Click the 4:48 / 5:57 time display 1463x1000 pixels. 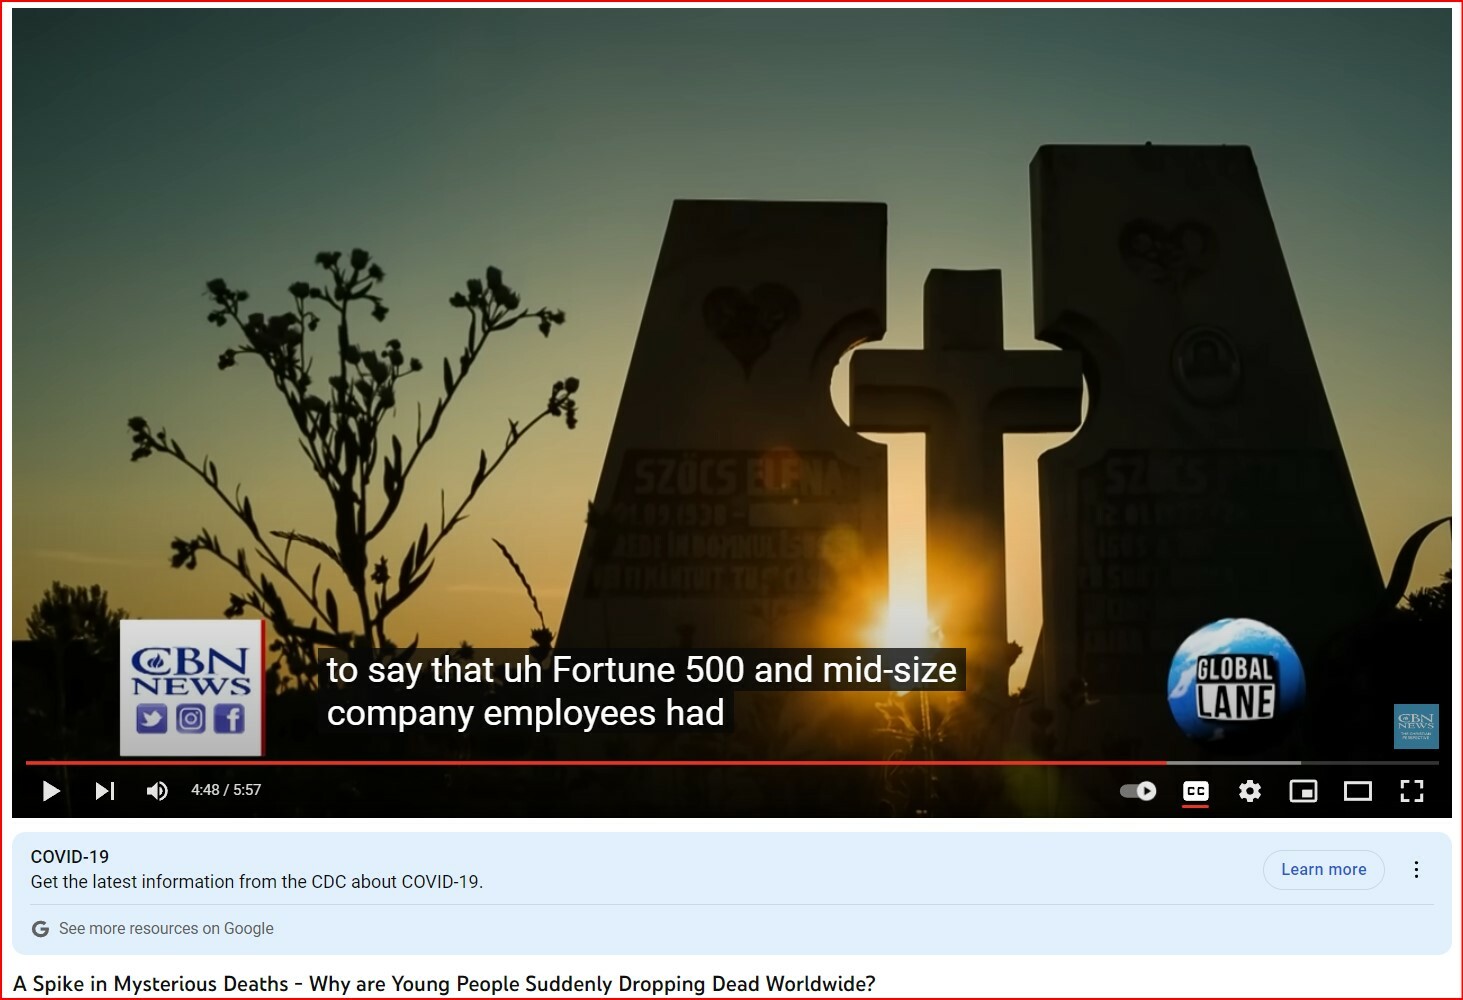(x=226, y=790)
